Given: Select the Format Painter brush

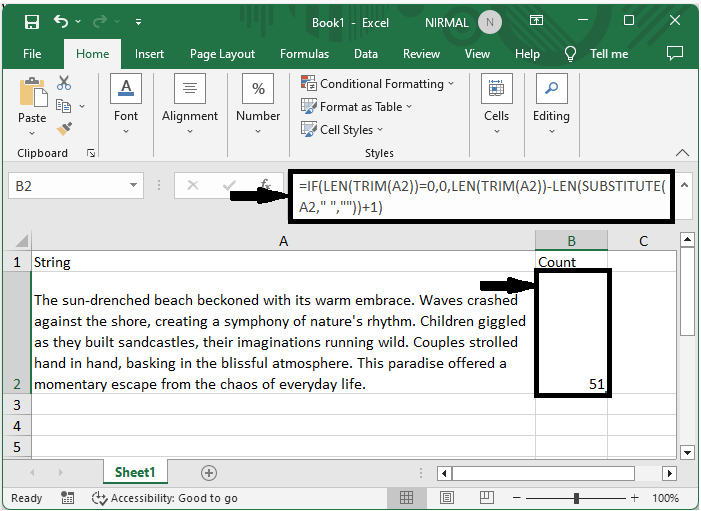Looking at the screenshot, I should (64, 129).
